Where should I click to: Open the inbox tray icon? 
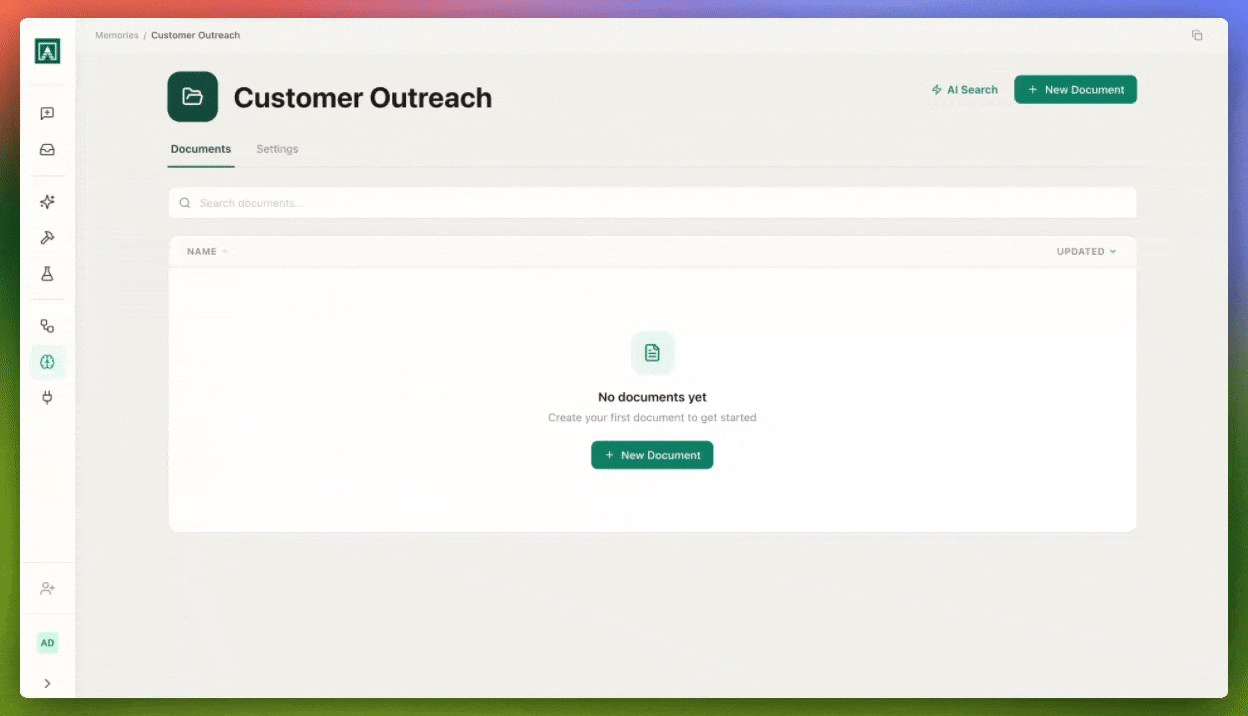tap(47, 150)
